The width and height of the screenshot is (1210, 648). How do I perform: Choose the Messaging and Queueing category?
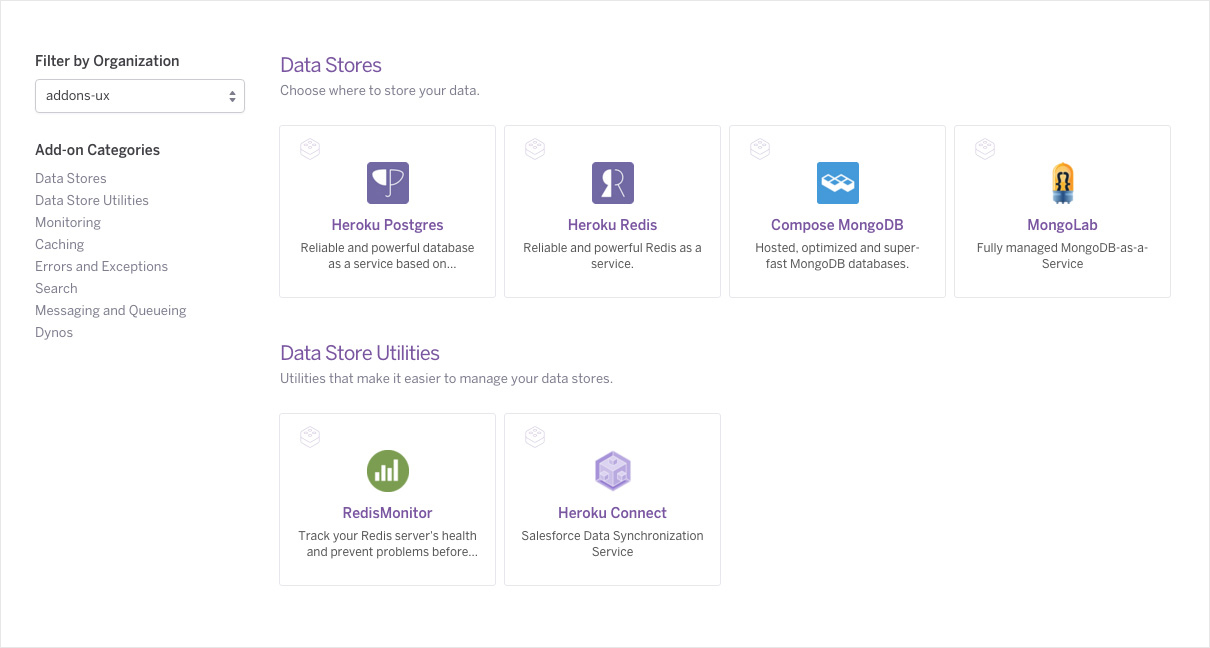pos(111,310)
